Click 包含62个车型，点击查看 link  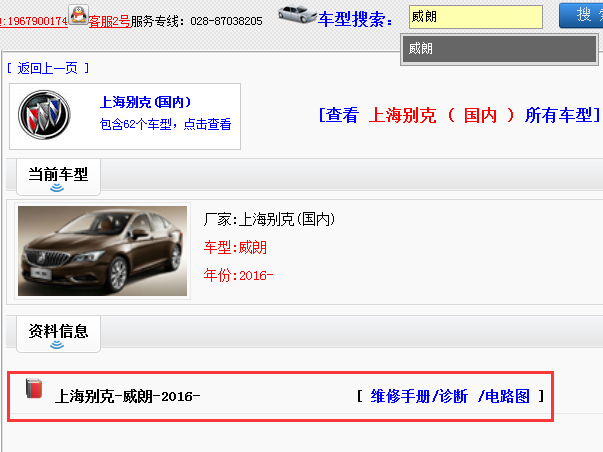[165, 124]
